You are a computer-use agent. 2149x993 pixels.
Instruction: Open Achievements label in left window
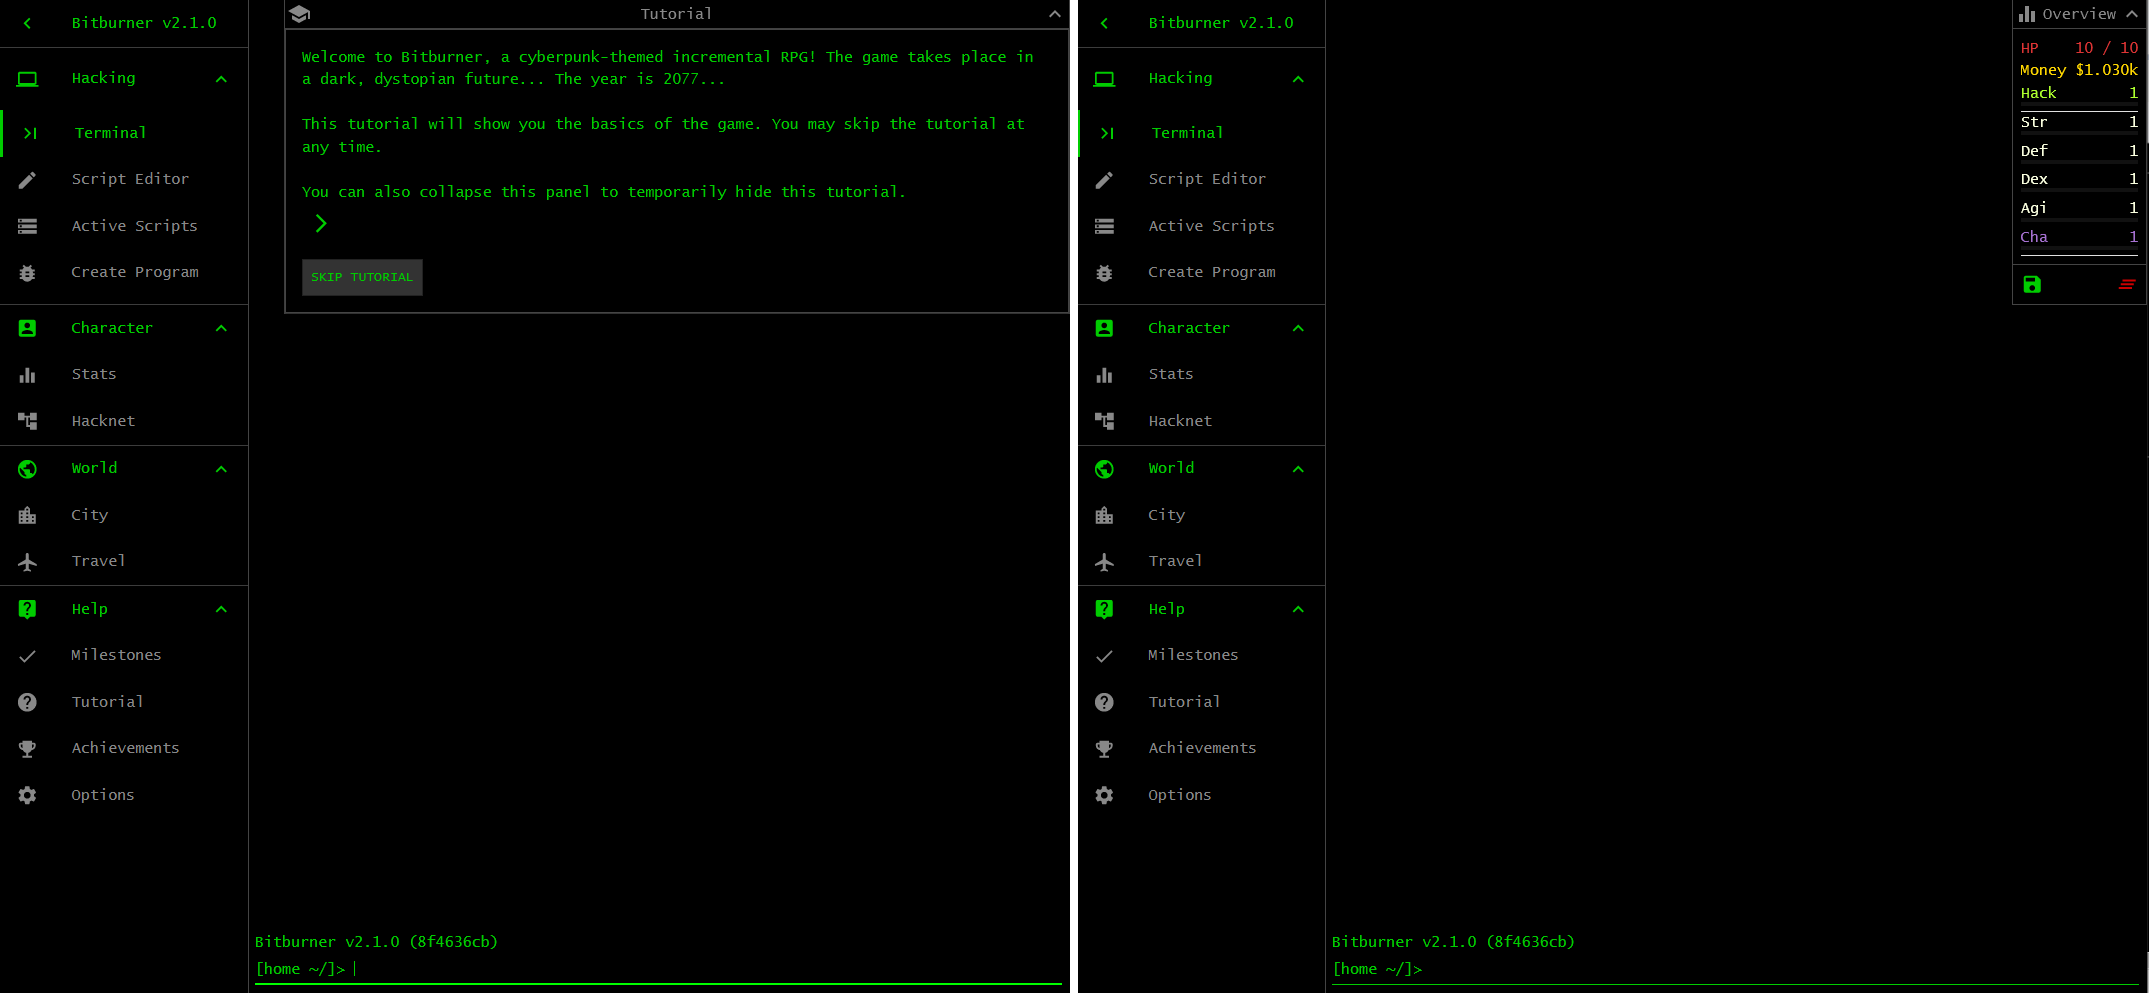click(x=125, y=748)
